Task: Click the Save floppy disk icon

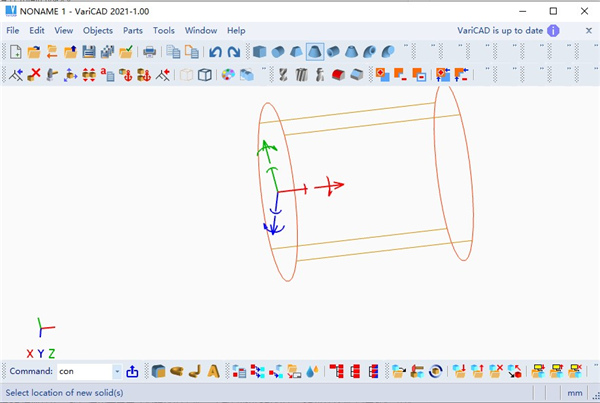Action: coord(88,52)
